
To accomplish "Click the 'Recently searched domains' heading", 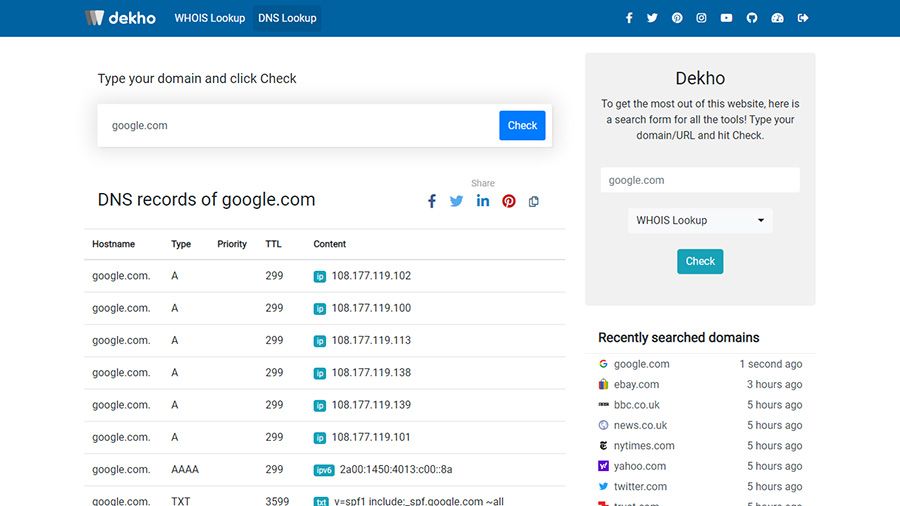I will click(678, 337).
